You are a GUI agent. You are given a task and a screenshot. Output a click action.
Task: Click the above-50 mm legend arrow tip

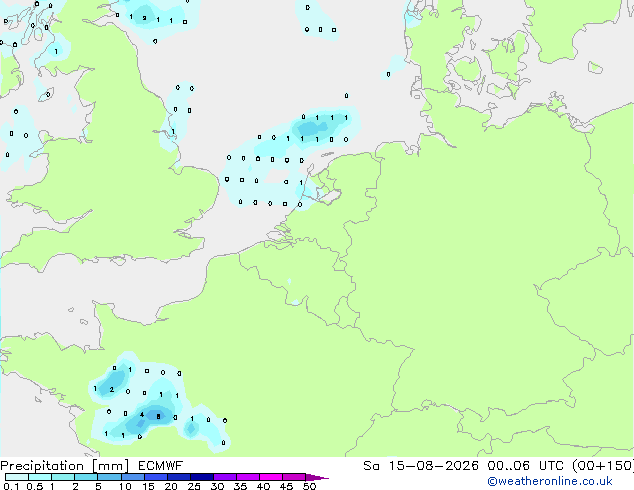click(317, 478)
